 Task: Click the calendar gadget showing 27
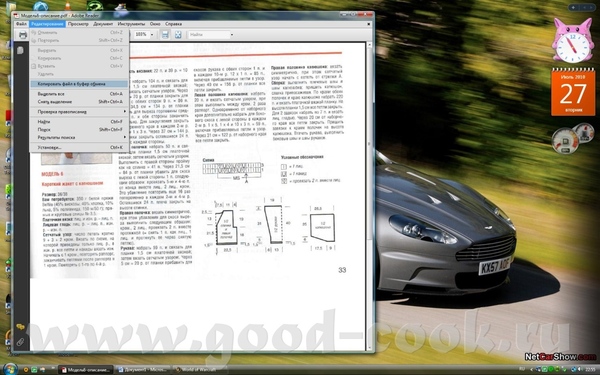[x=573, y=92]
